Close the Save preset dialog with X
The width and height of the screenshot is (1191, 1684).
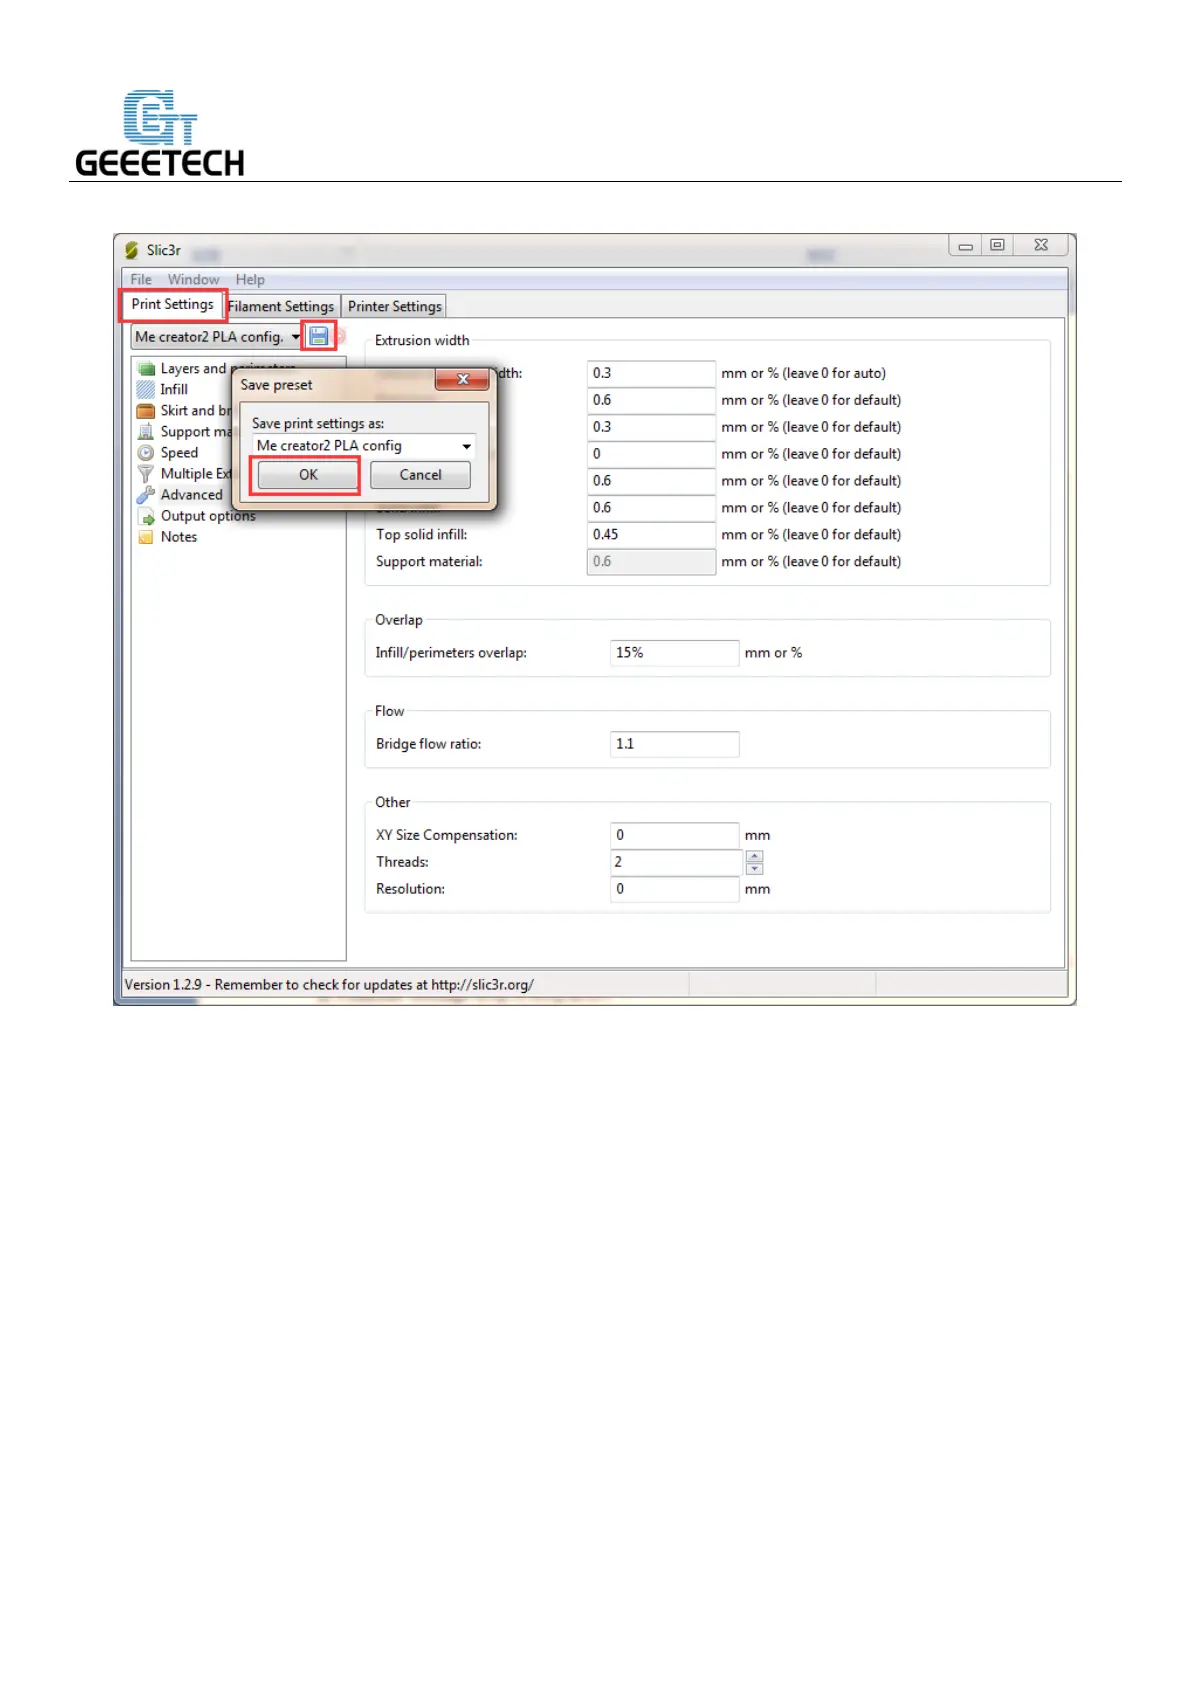pos(462,379)
